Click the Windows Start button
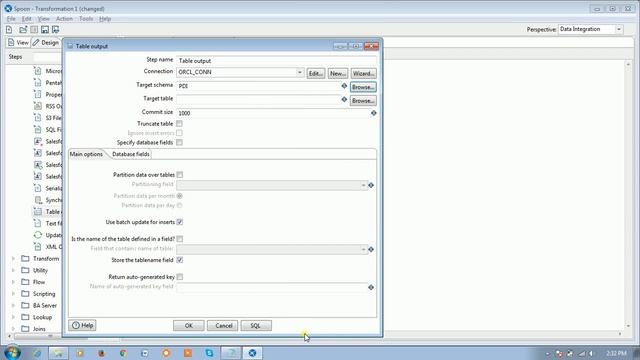Image resolution: width=640 pixels, height=360 pixels. 12,352
